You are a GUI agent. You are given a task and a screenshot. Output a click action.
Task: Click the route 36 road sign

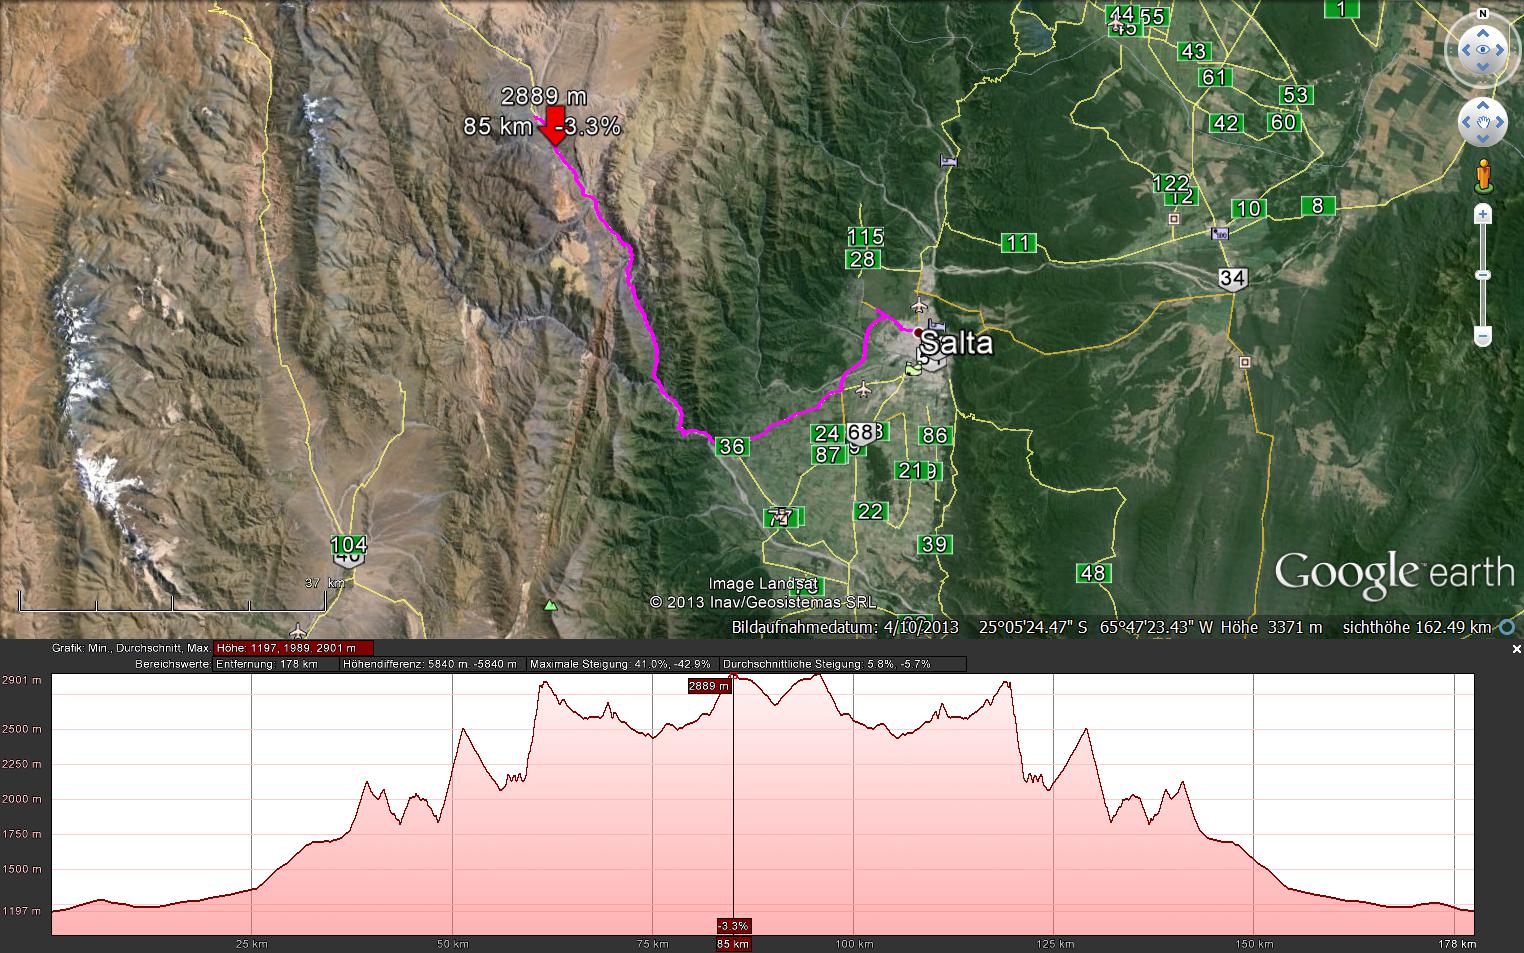732,446
